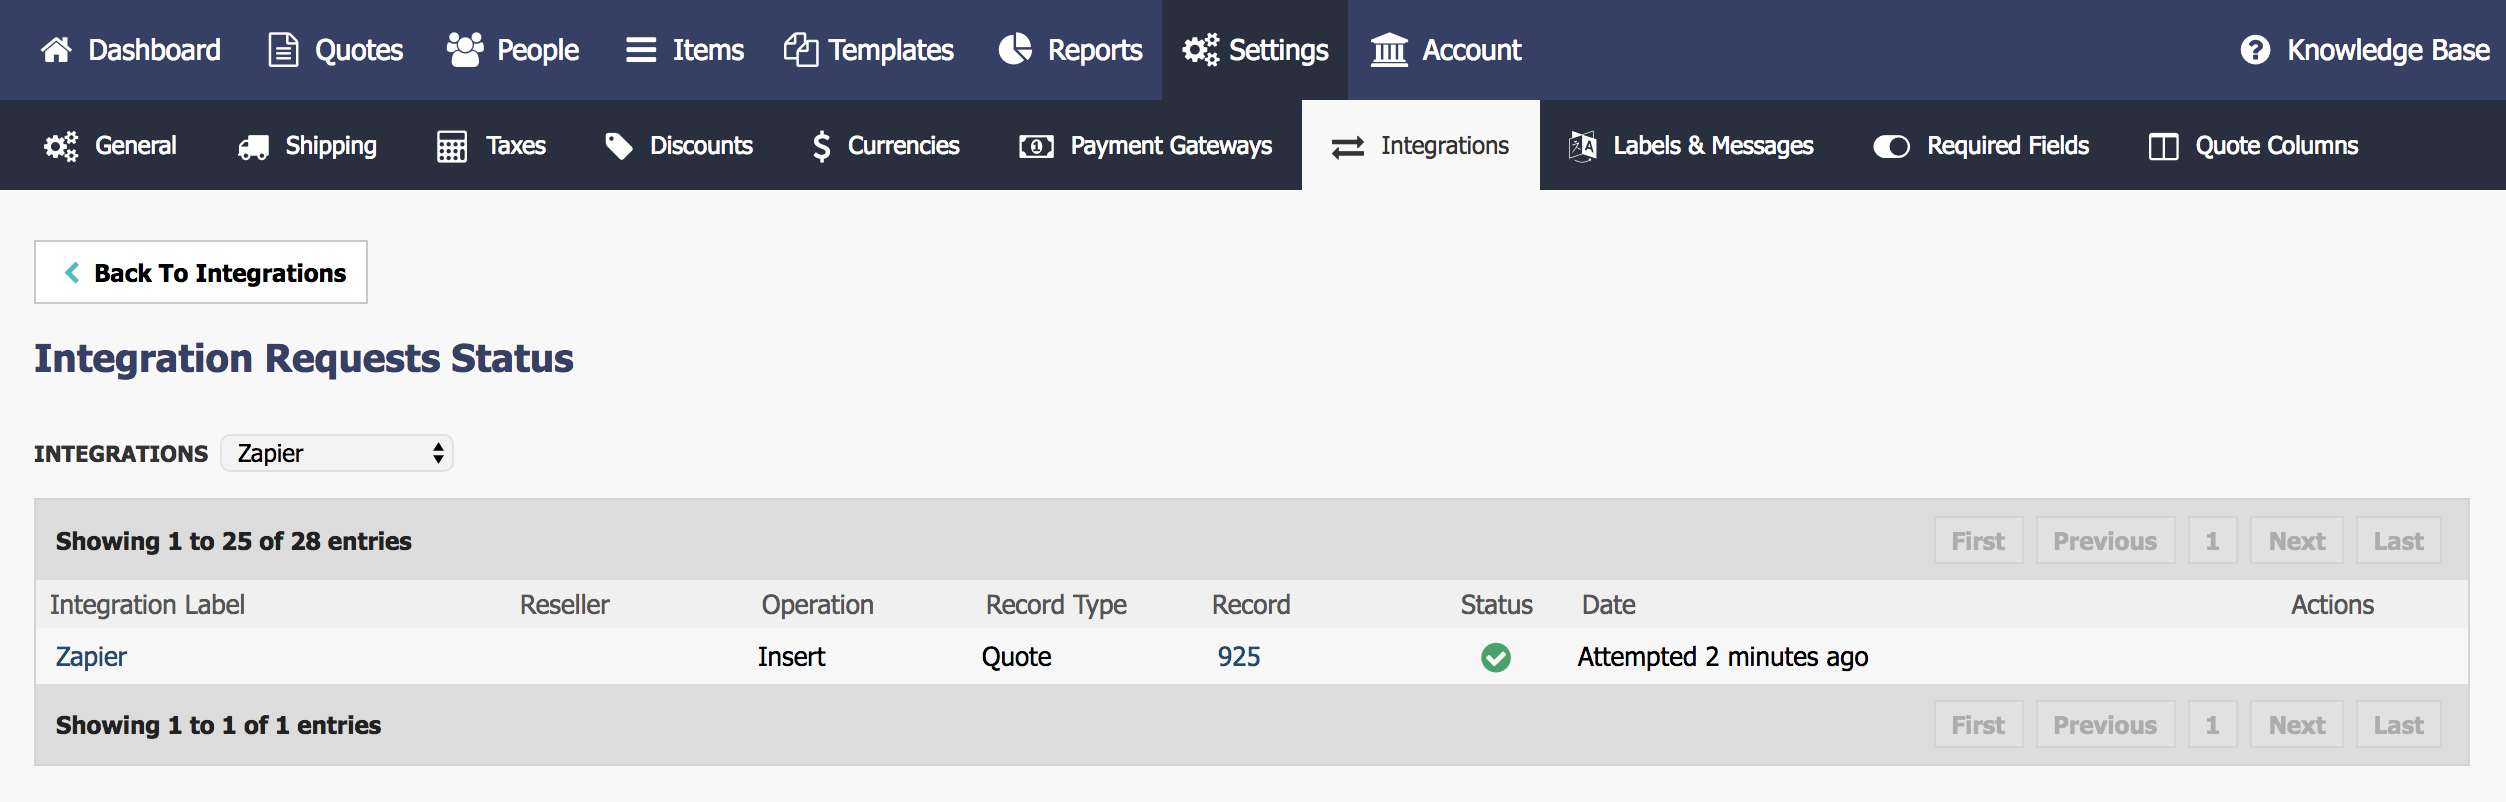Click the Account bank building icon
Viewport: 2506px width, 802px height.
(1389, 50)
